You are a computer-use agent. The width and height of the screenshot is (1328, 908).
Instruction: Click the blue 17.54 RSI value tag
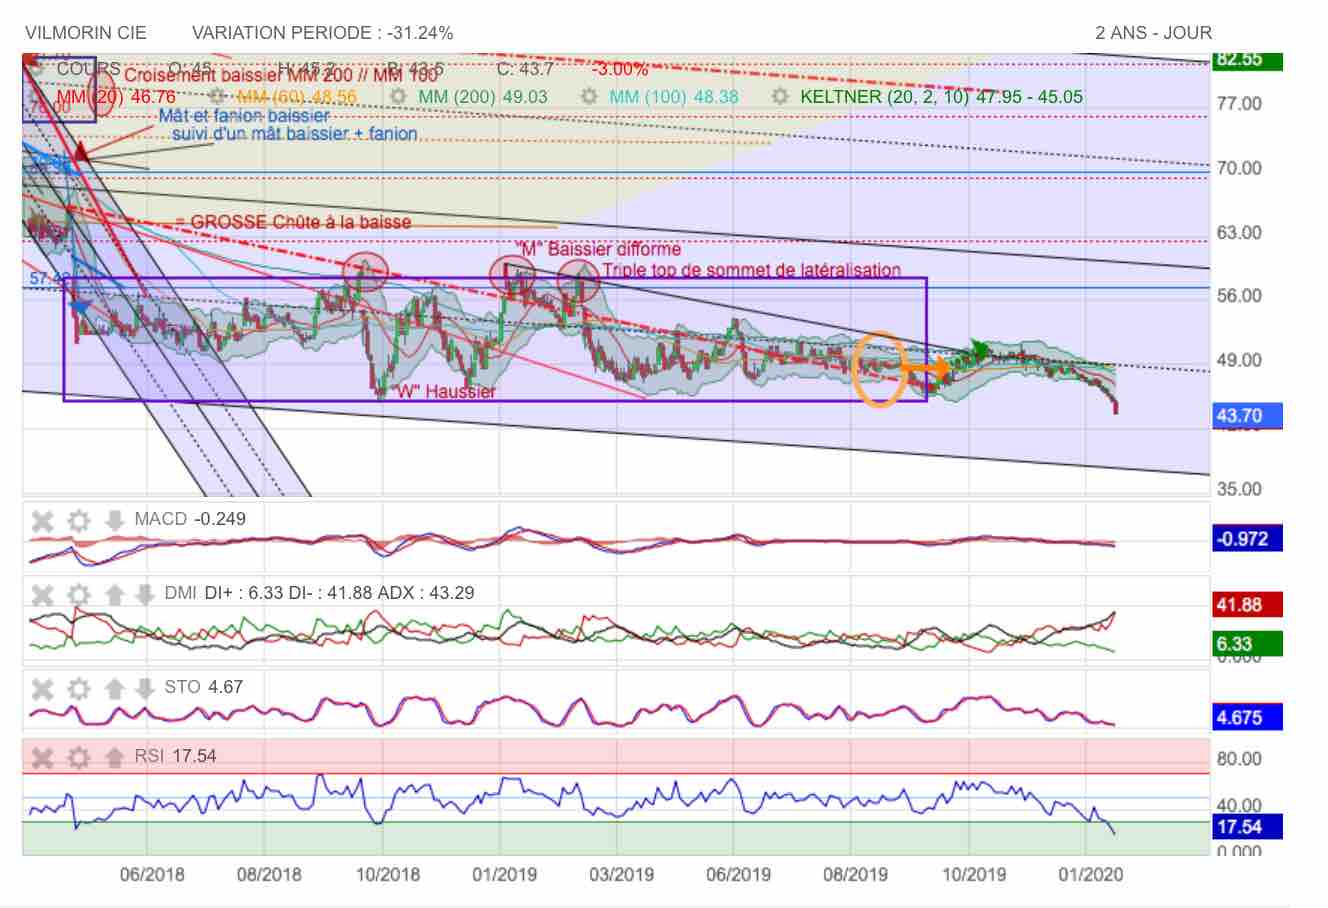coord(1247,827)
